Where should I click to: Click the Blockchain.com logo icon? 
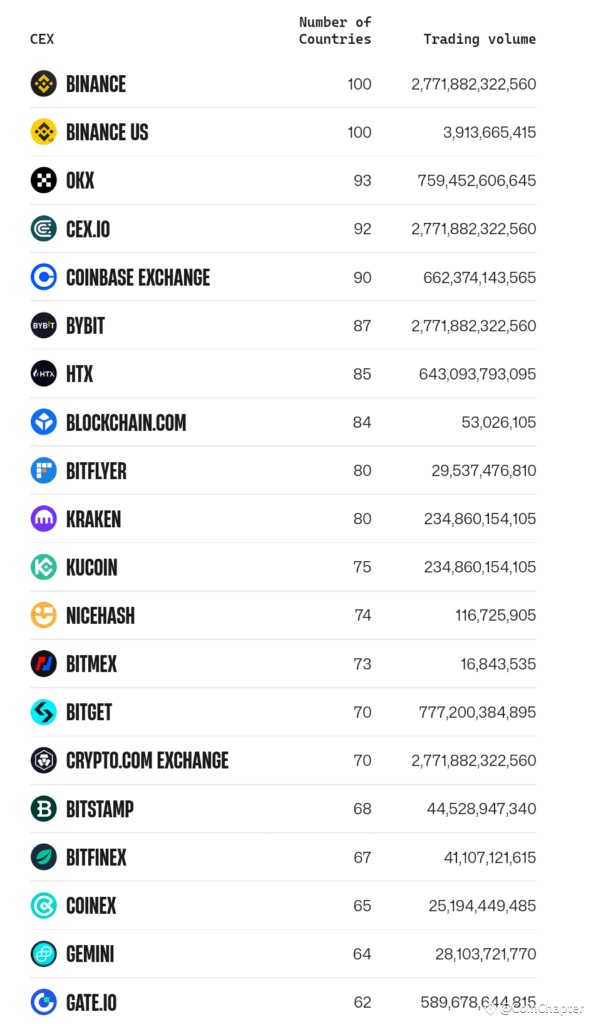coord(44,422)
